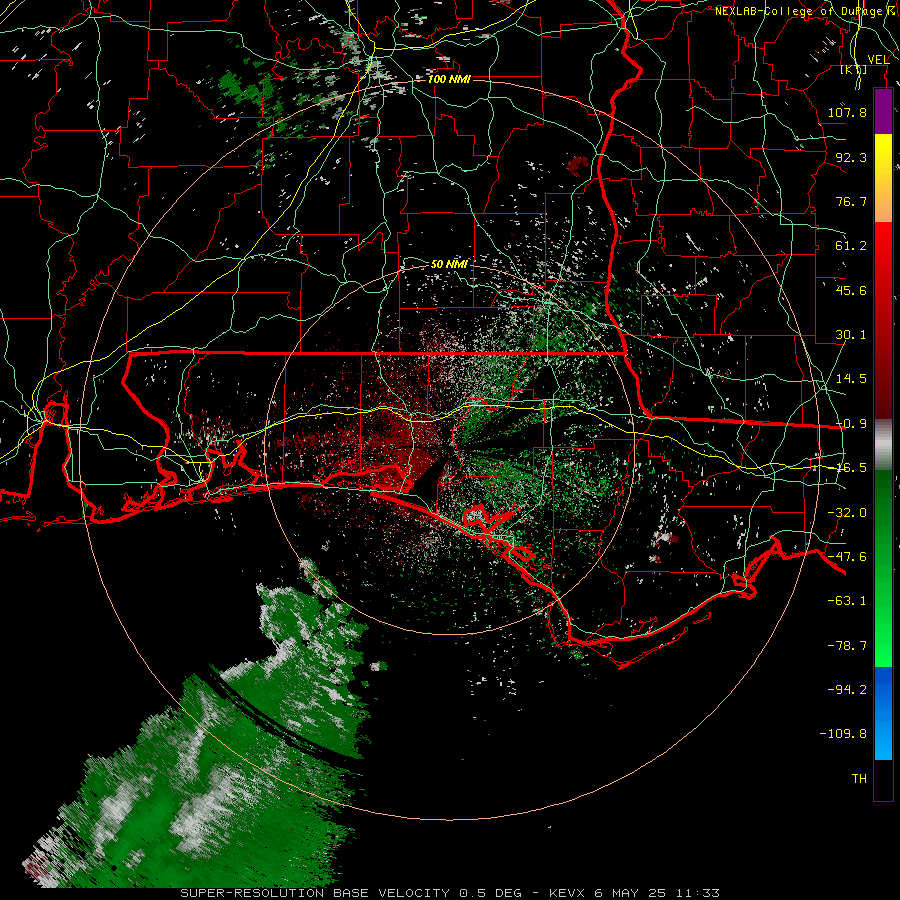Viewport: 900px width, 900px height.
Task: Click the TH label on the legend
Action: 859,779
